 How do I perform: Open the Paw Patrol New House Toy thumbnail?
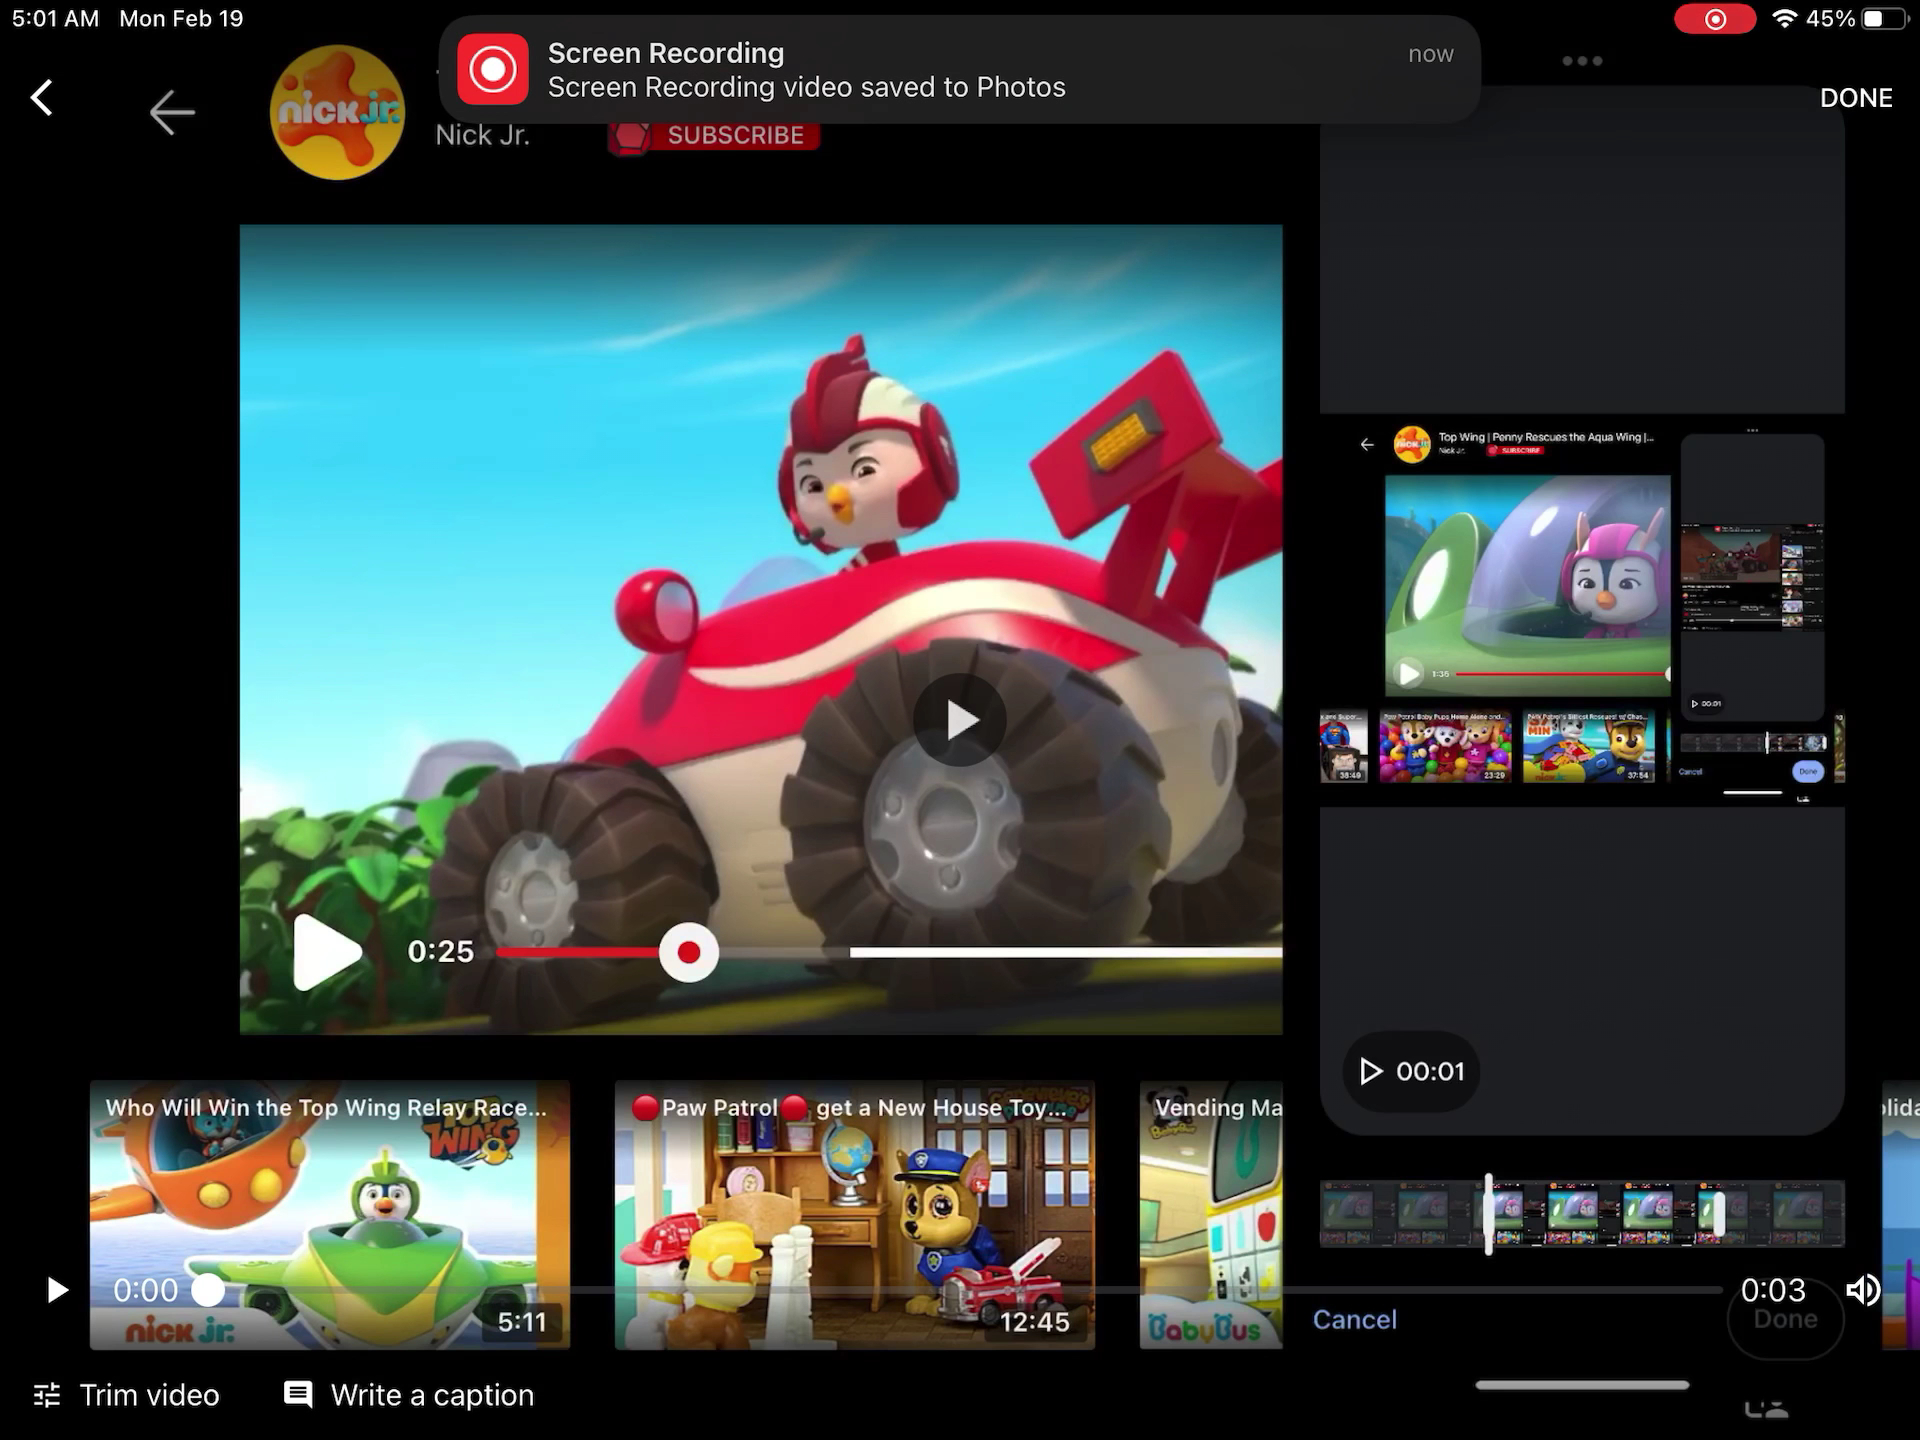click(x=855, y=1214)
